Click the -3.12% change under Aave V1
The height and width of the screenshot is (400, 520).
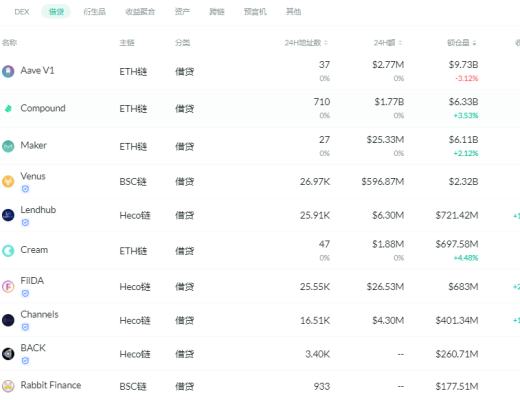(x=467, y=79)
